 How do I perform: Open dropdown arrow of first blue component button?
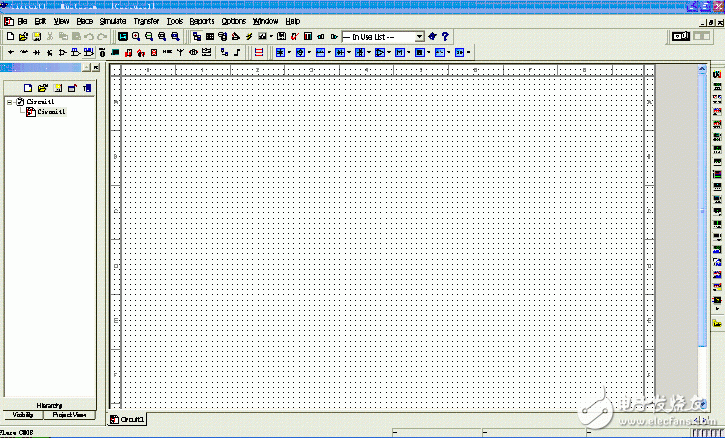pyautogui.click(x=291, y=52)
